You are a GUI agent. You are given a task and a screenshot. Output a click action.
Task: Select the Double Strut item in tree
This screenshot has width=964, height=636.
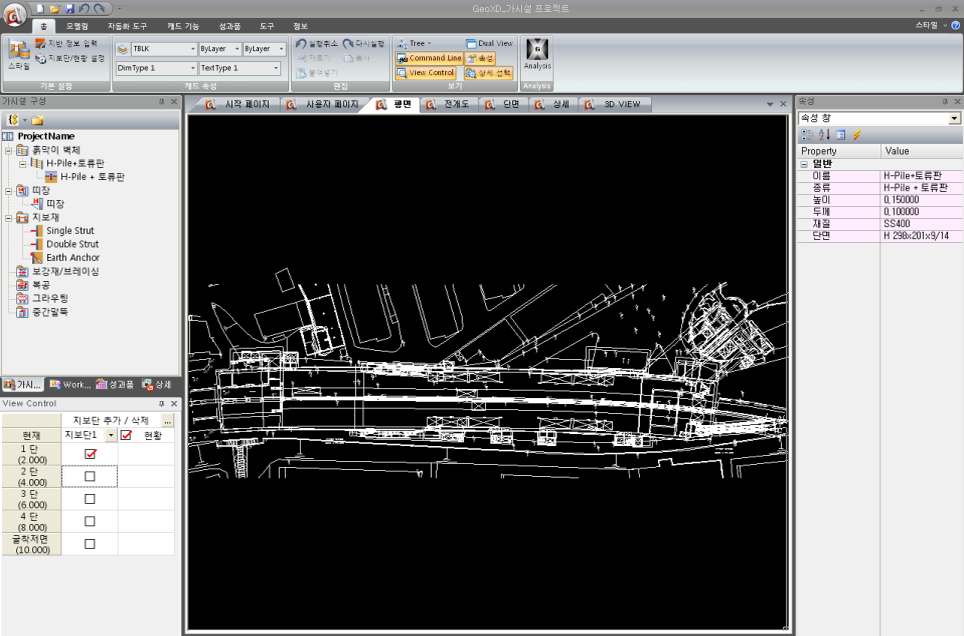[72, 244]
